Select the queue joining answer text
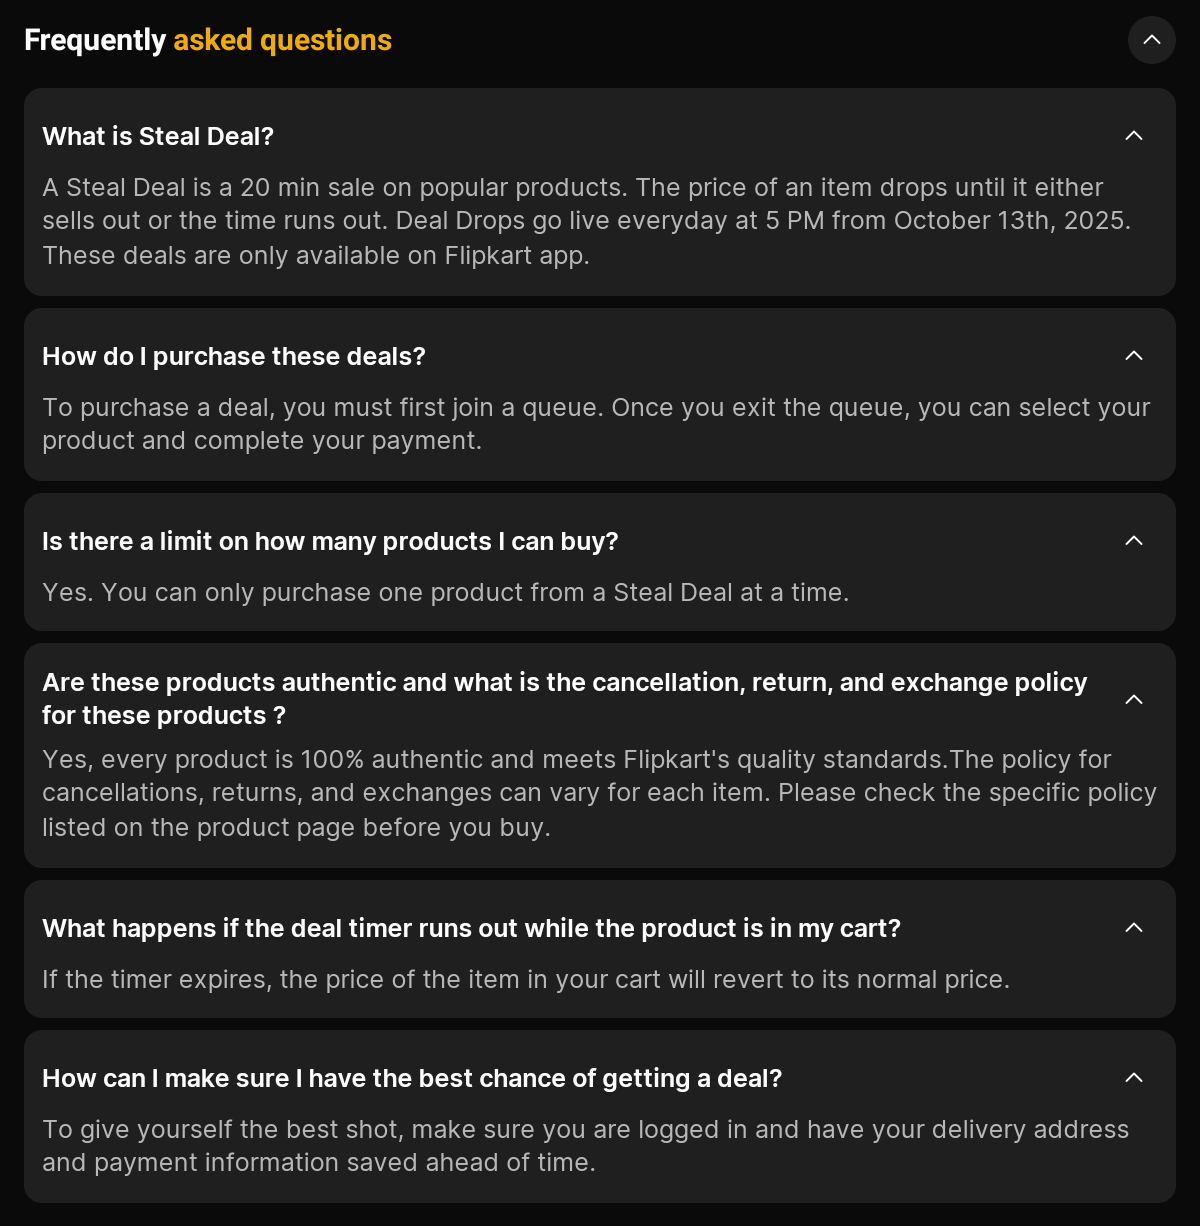Viewport: 1200px width, 1226px height. pyautogui.click(x=596, y=423)
